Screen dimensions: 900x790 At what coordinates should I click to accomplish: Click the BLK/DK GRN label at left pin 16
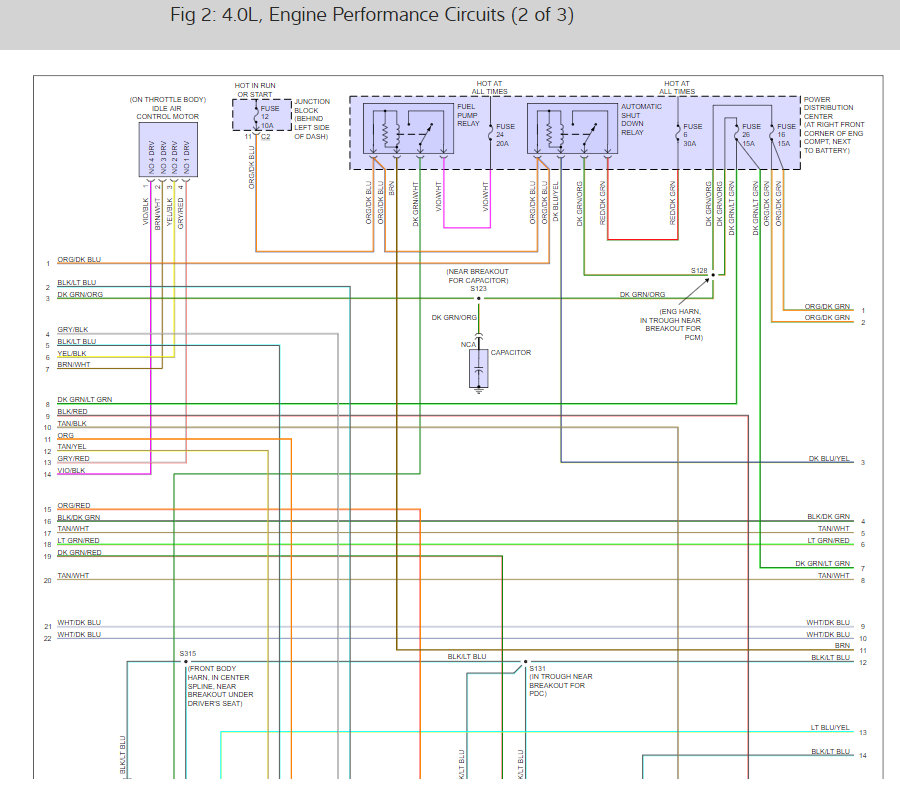coord(79,518)
